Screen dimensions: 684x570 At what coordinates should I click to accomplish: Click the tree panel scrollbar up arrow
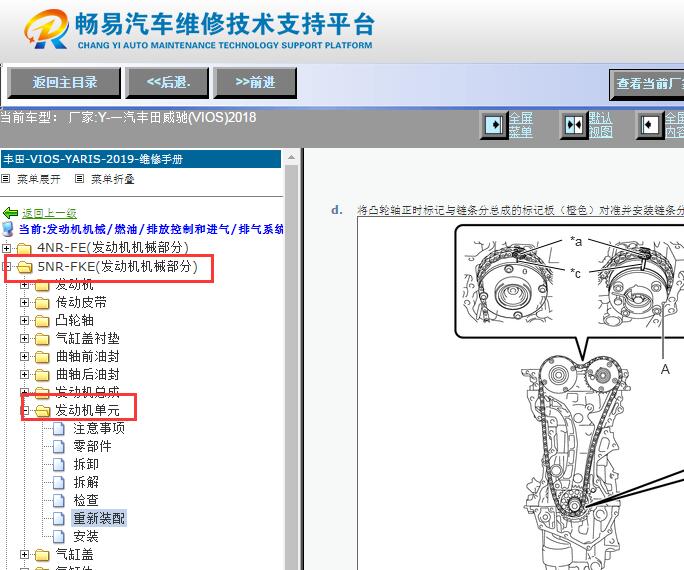tap(291, 157)
